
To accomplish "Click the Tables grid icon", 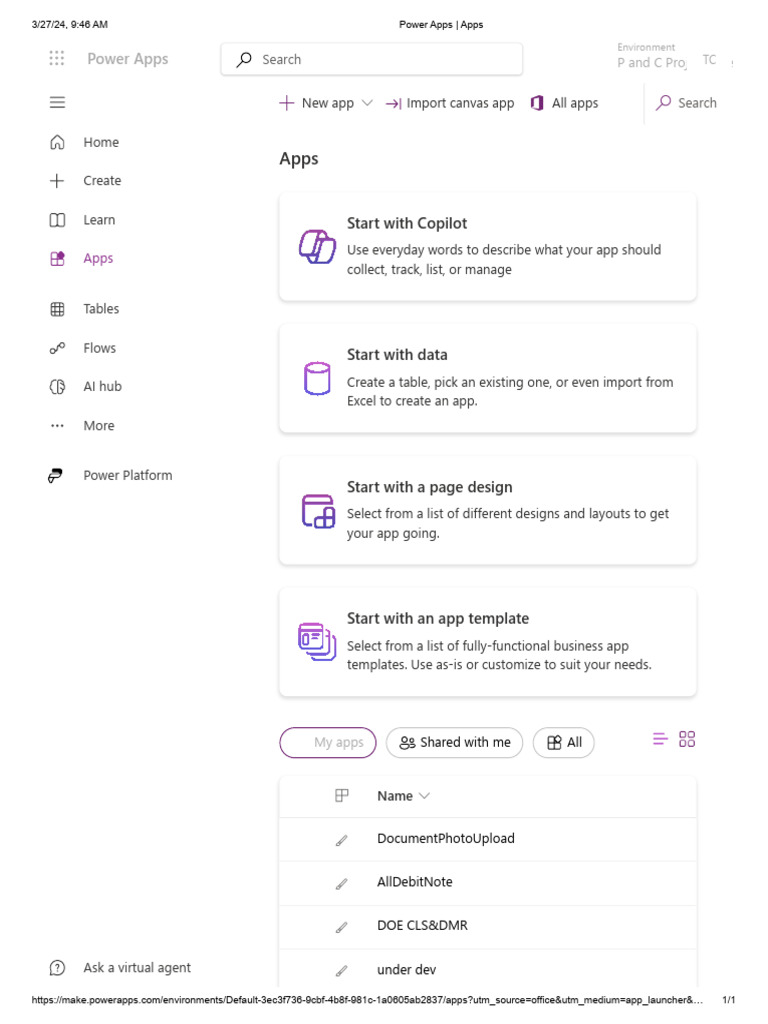I will point(57,309).
